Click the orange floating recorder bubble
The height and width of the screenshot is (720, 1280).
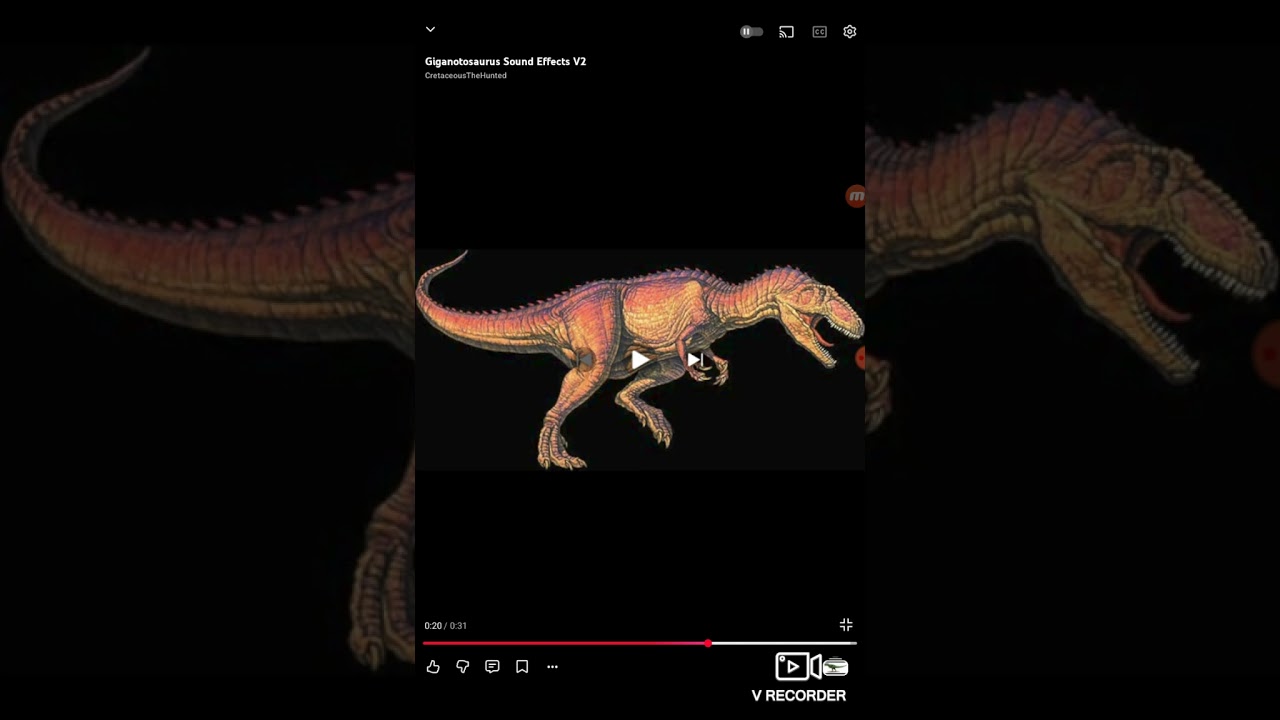click(x=856, y=197)
